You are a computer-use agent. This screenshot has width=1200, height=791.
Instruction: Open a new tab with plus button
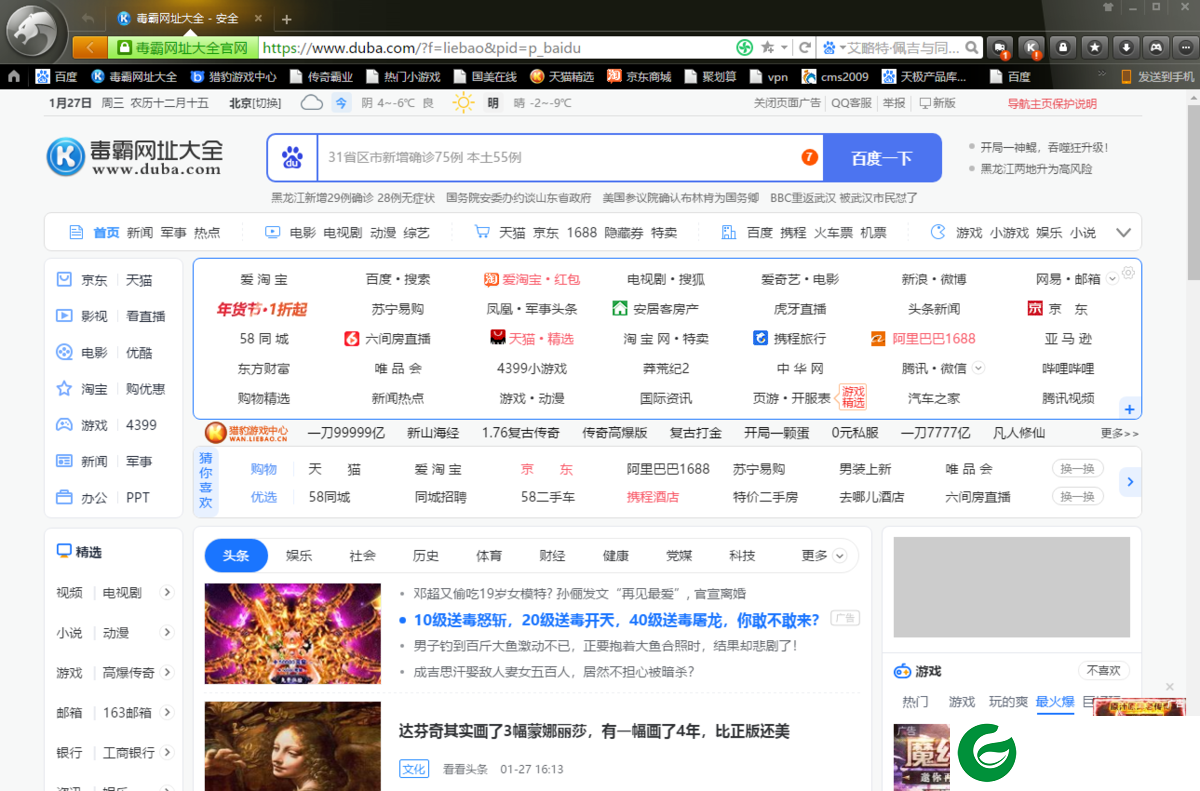click(x=286, y=19)
